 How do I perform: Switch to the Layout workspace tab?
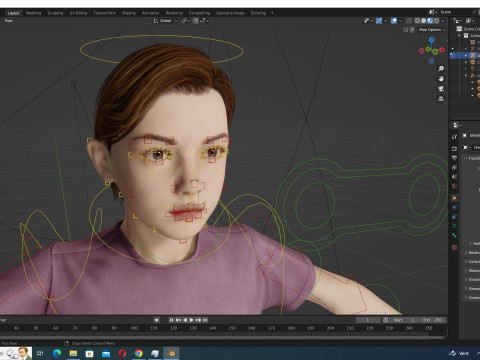pos(13,13)
